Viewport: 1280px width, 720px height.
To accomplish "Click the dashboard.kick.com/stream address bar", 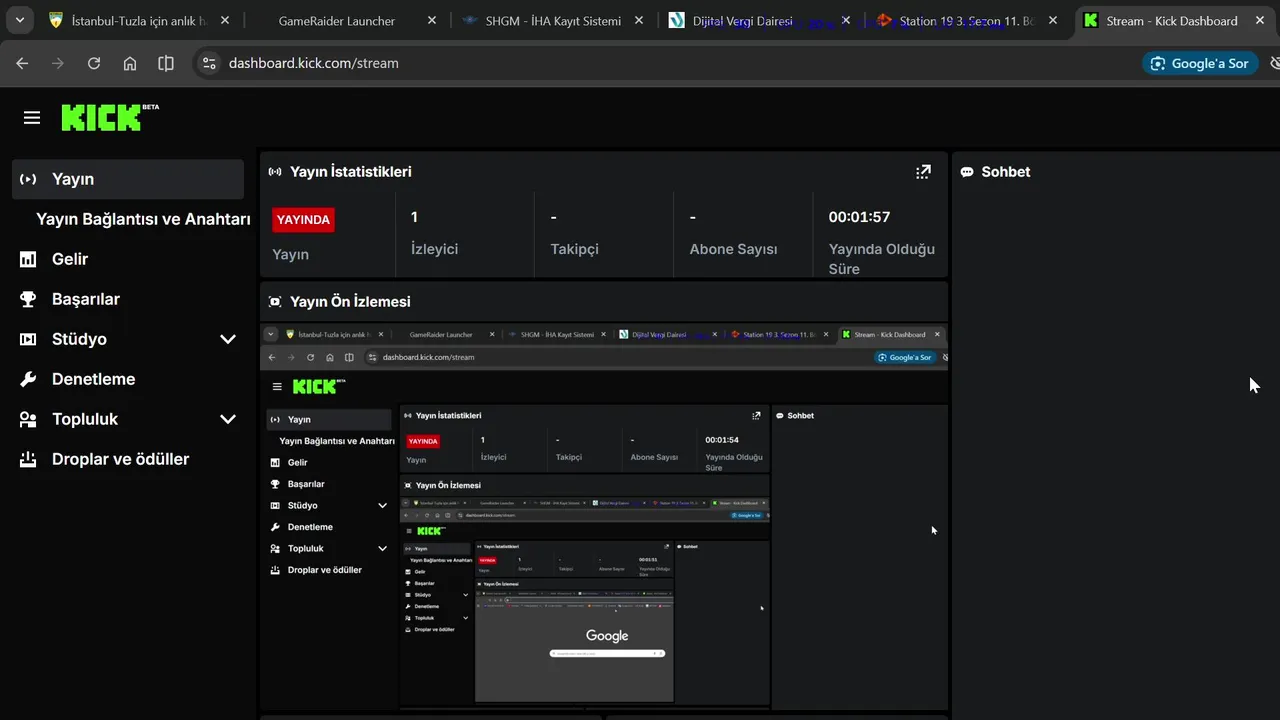I will [313, 63].
